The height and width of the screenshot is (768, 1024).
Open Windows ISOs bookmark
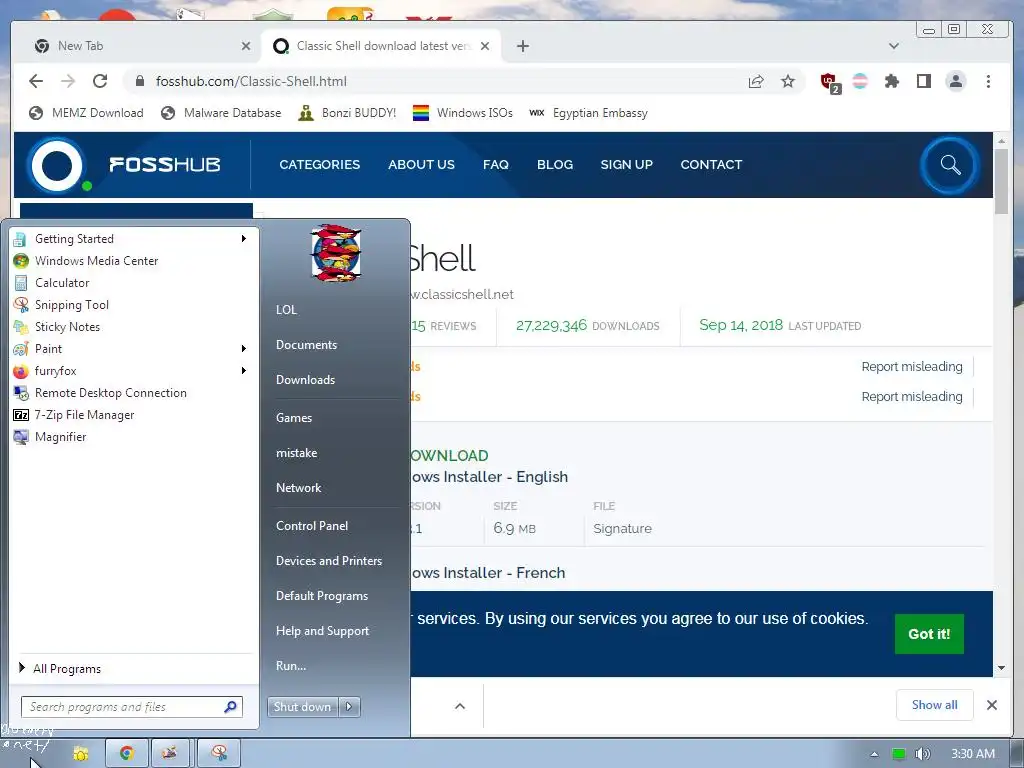(x=462, y=113)
